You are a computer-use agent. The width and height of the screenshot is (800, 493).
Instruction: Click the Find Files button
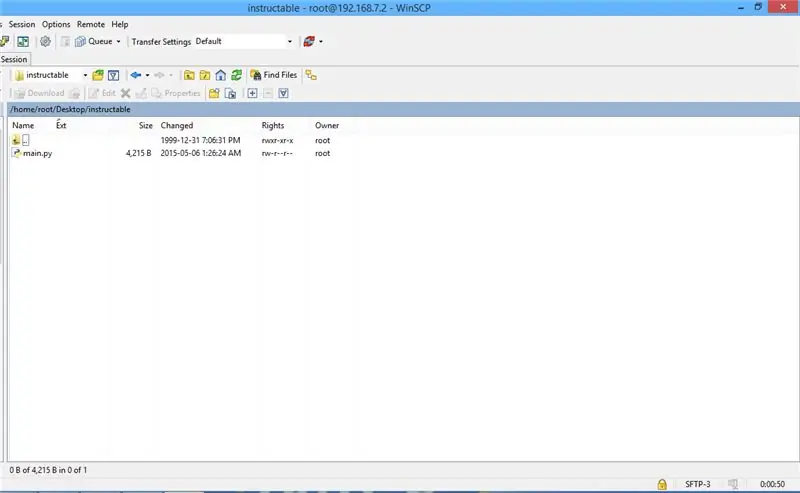point(273,75)
